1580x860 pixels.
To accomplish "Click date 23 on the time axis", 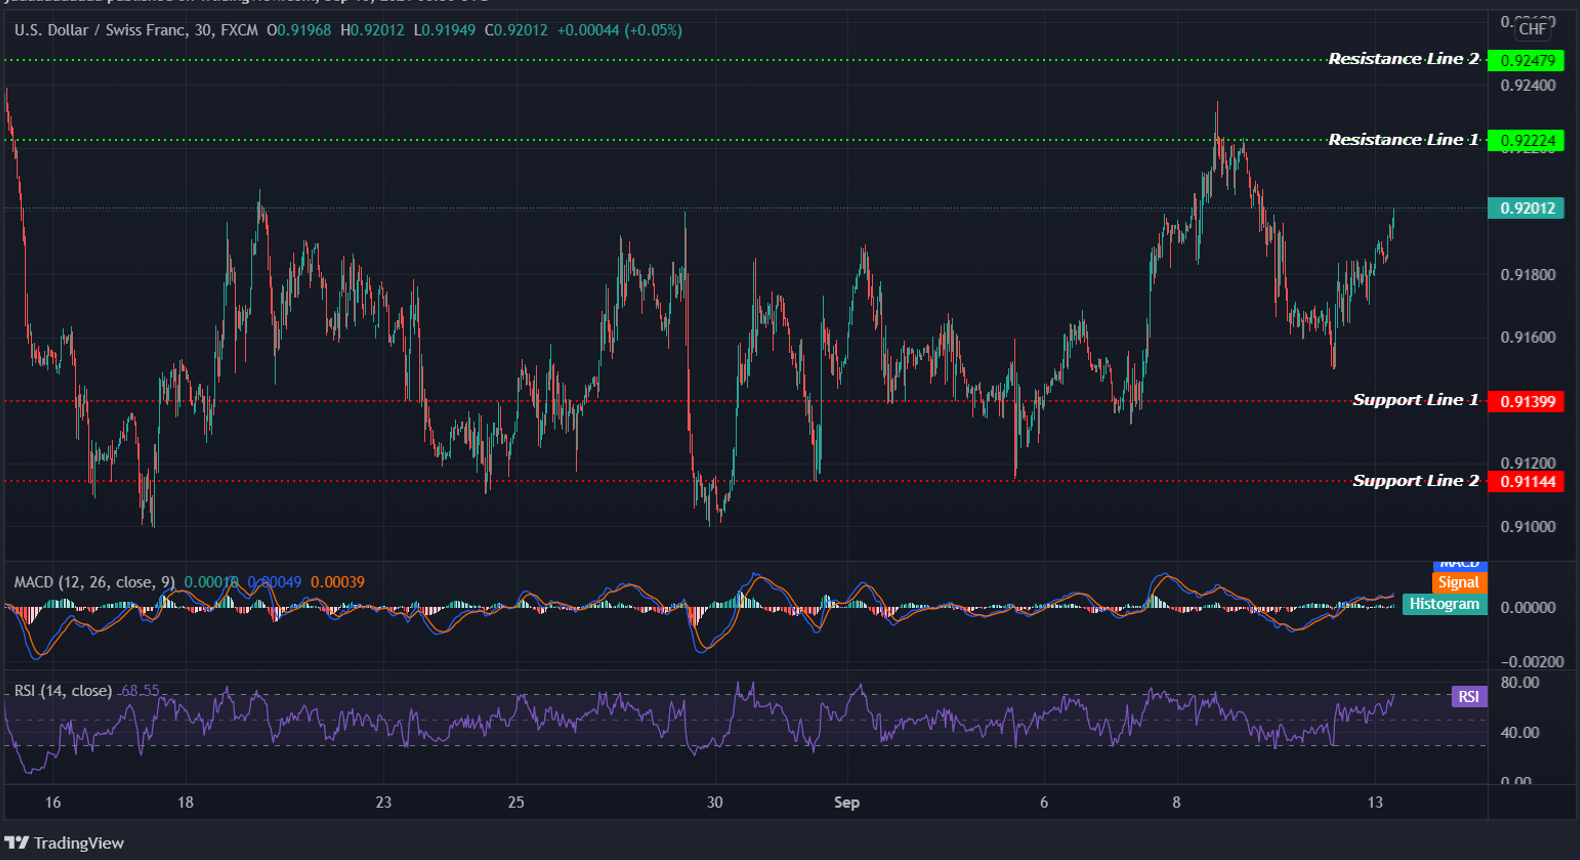I will (384, 802).
